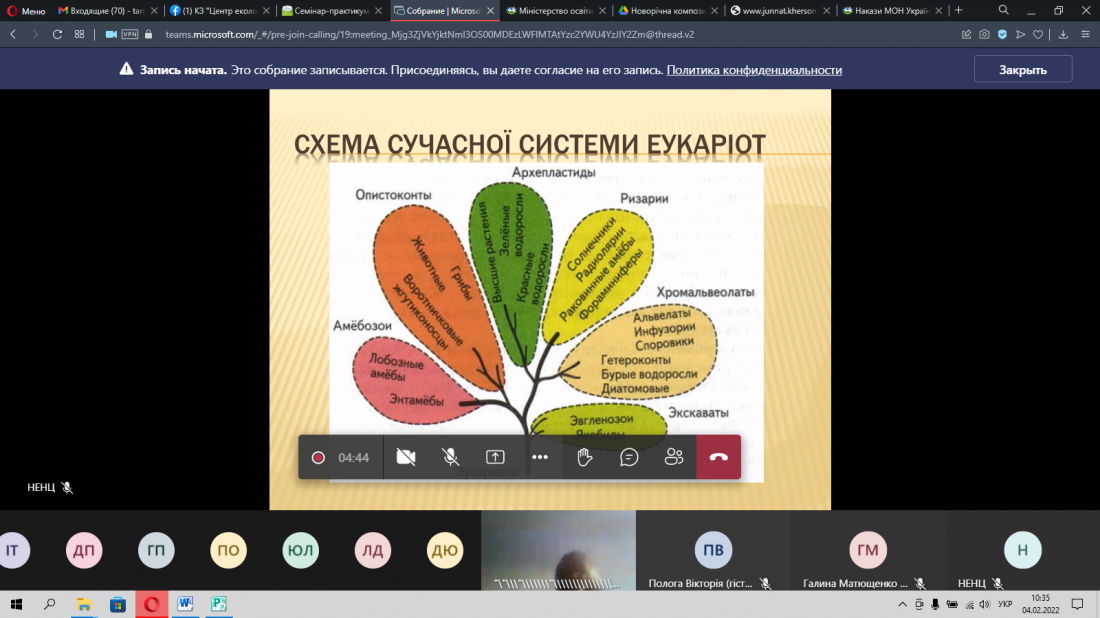Reload the Teams page

click(x=58, y=34)
